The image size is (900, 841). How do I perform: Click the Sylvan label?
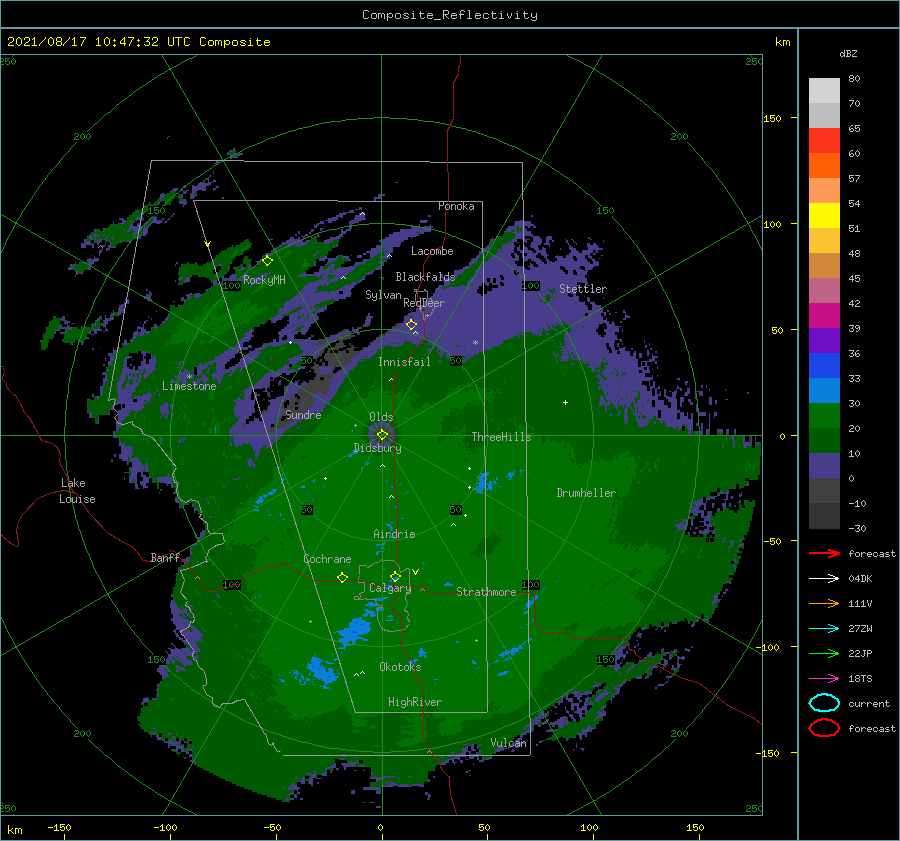(383, 295)
